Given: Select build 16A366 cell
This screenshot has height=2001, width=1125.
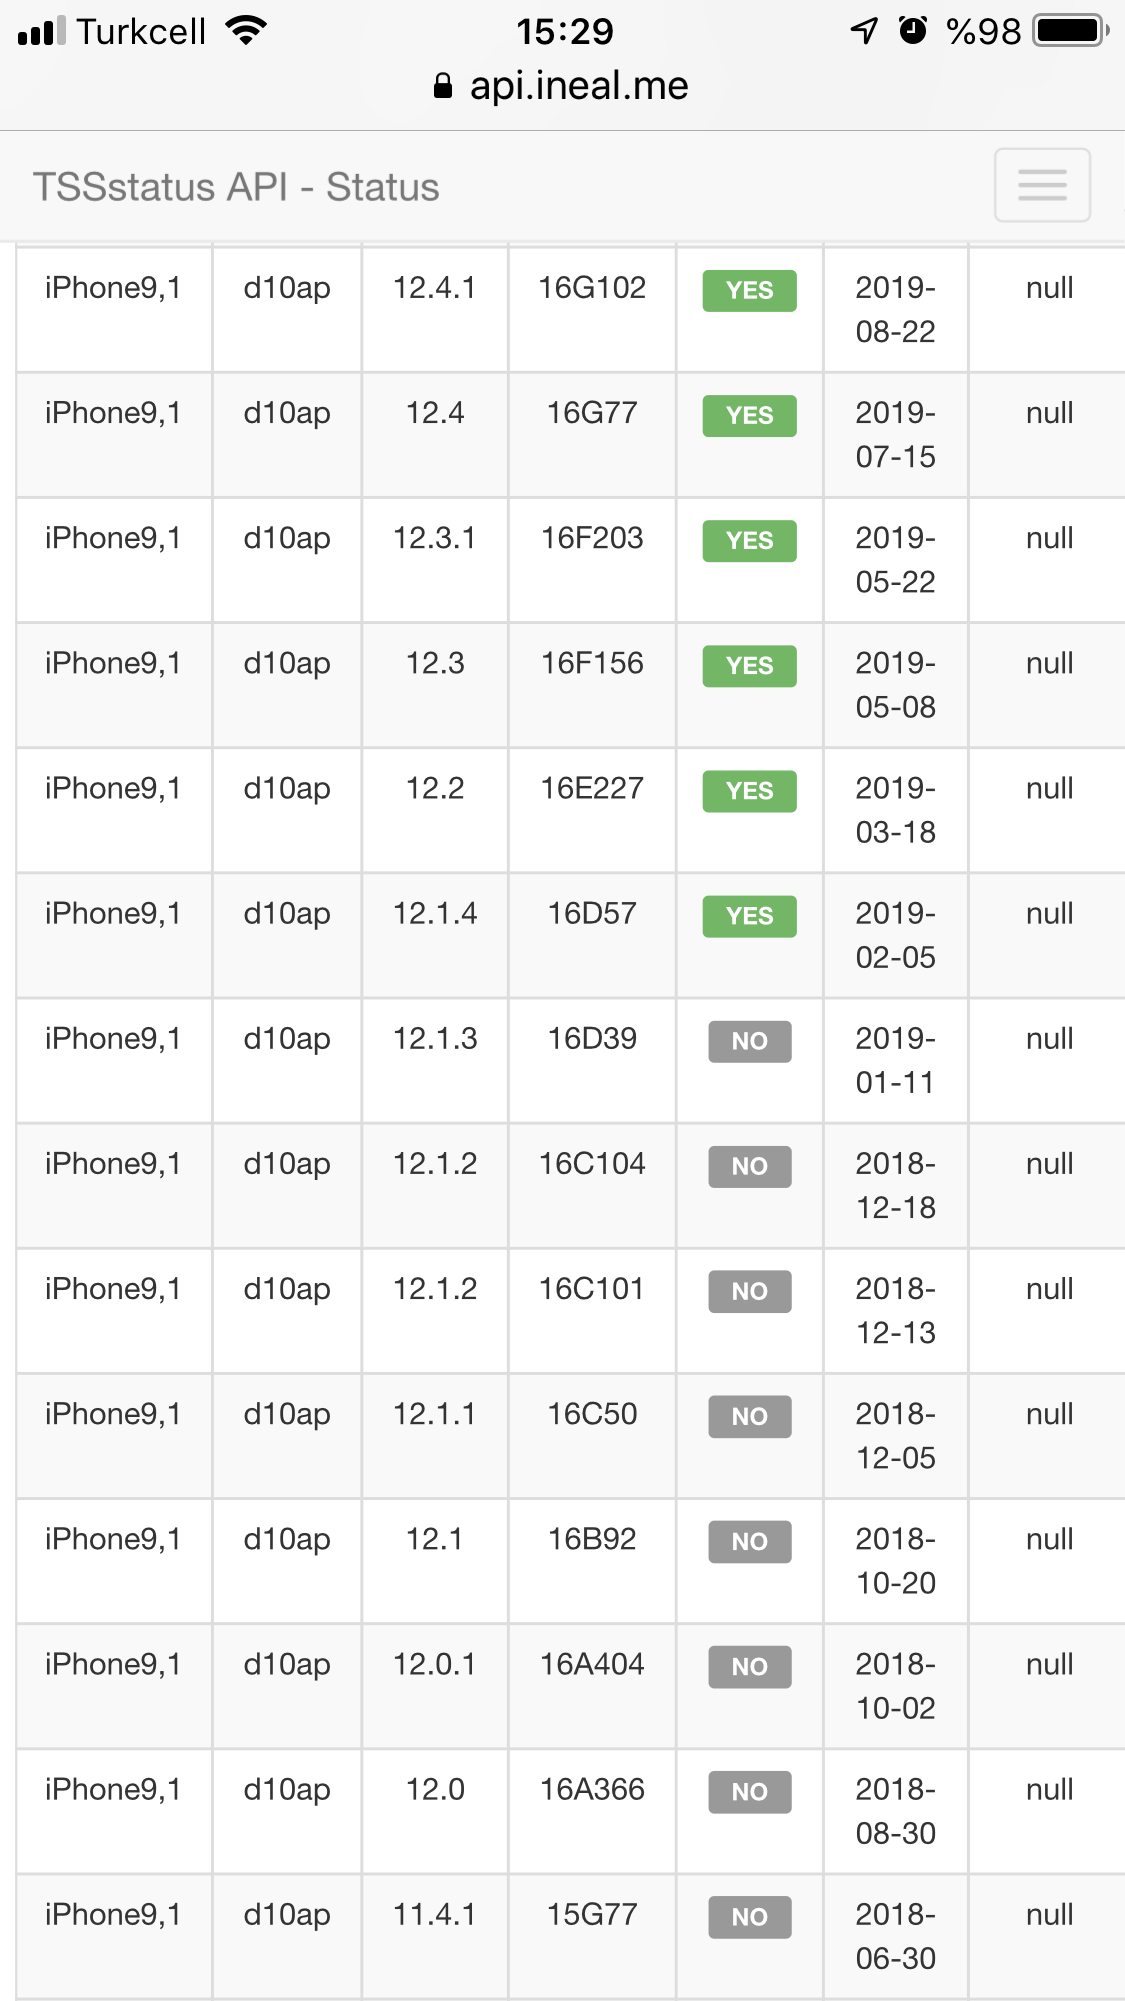Looking at the screenshot, I should pos(592,1811).
